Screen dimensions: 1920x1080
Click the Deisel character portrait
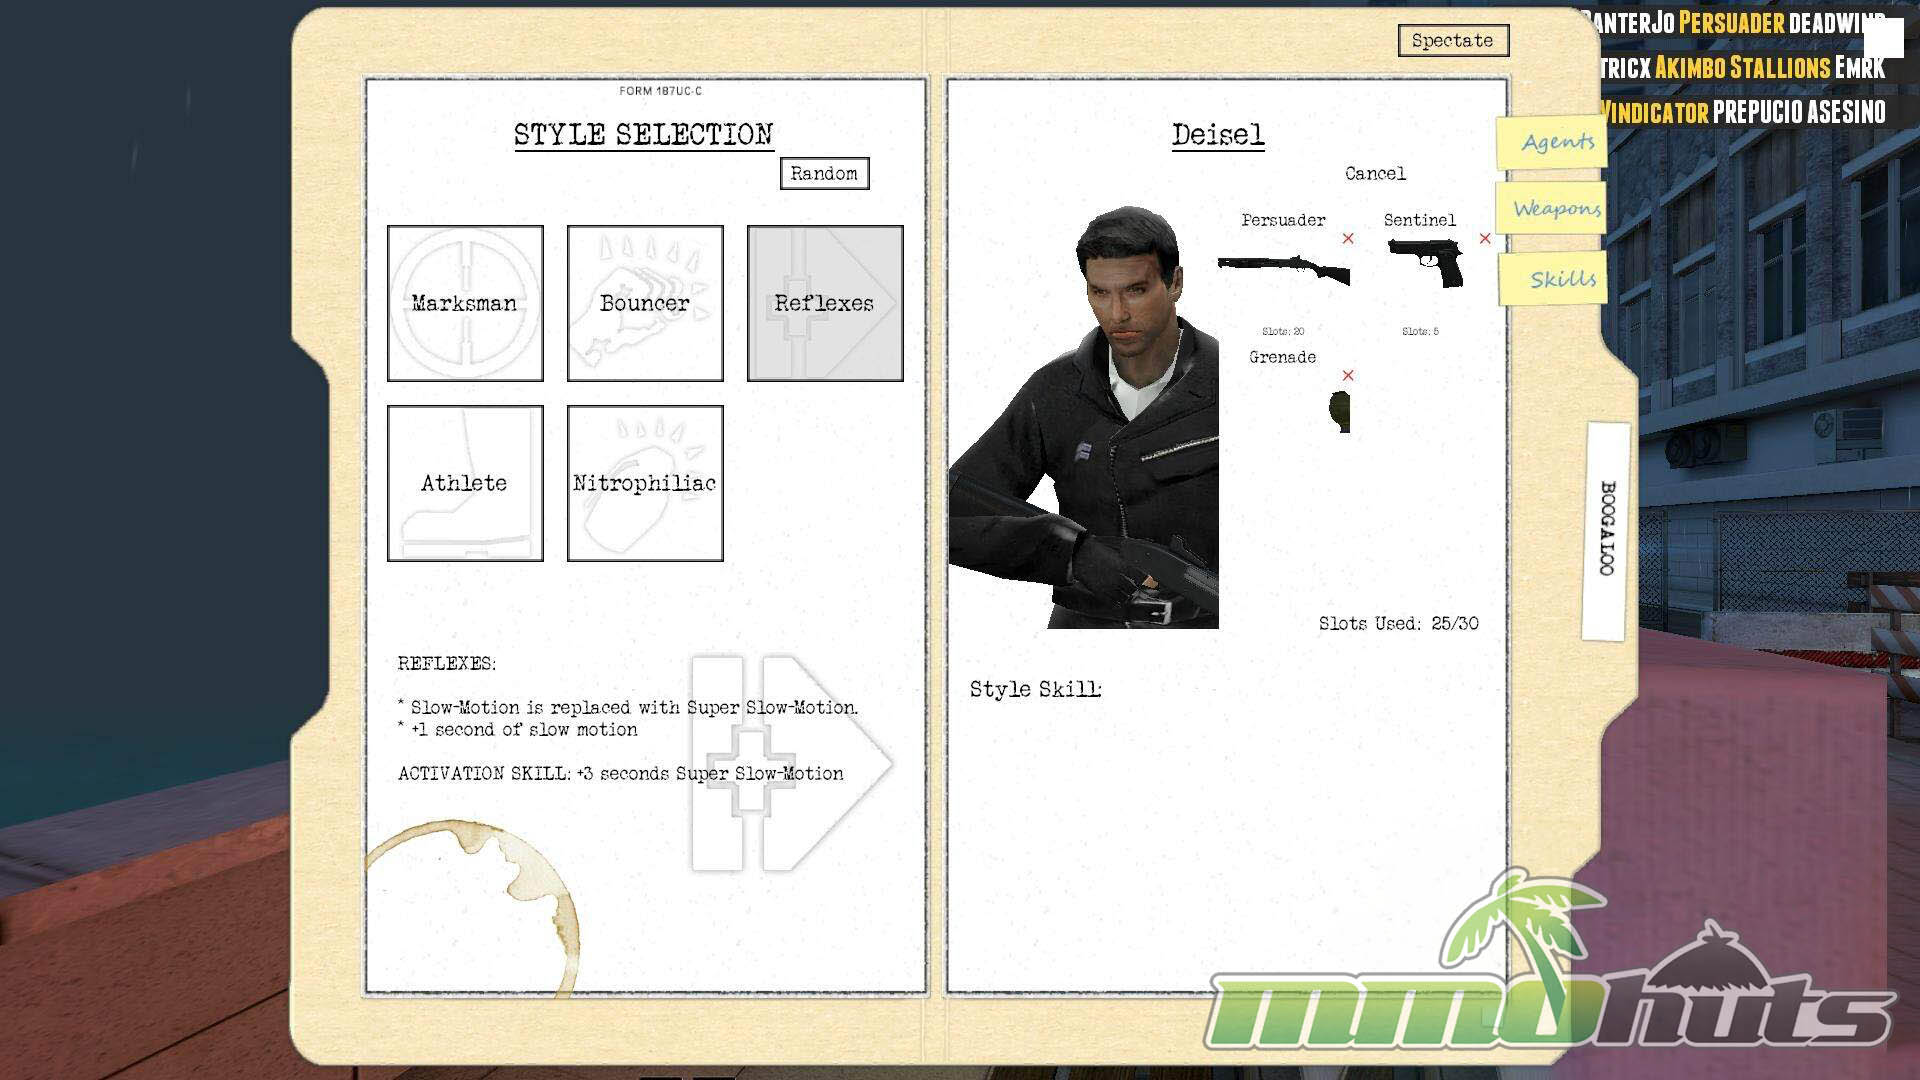(x=1085, y=420)
